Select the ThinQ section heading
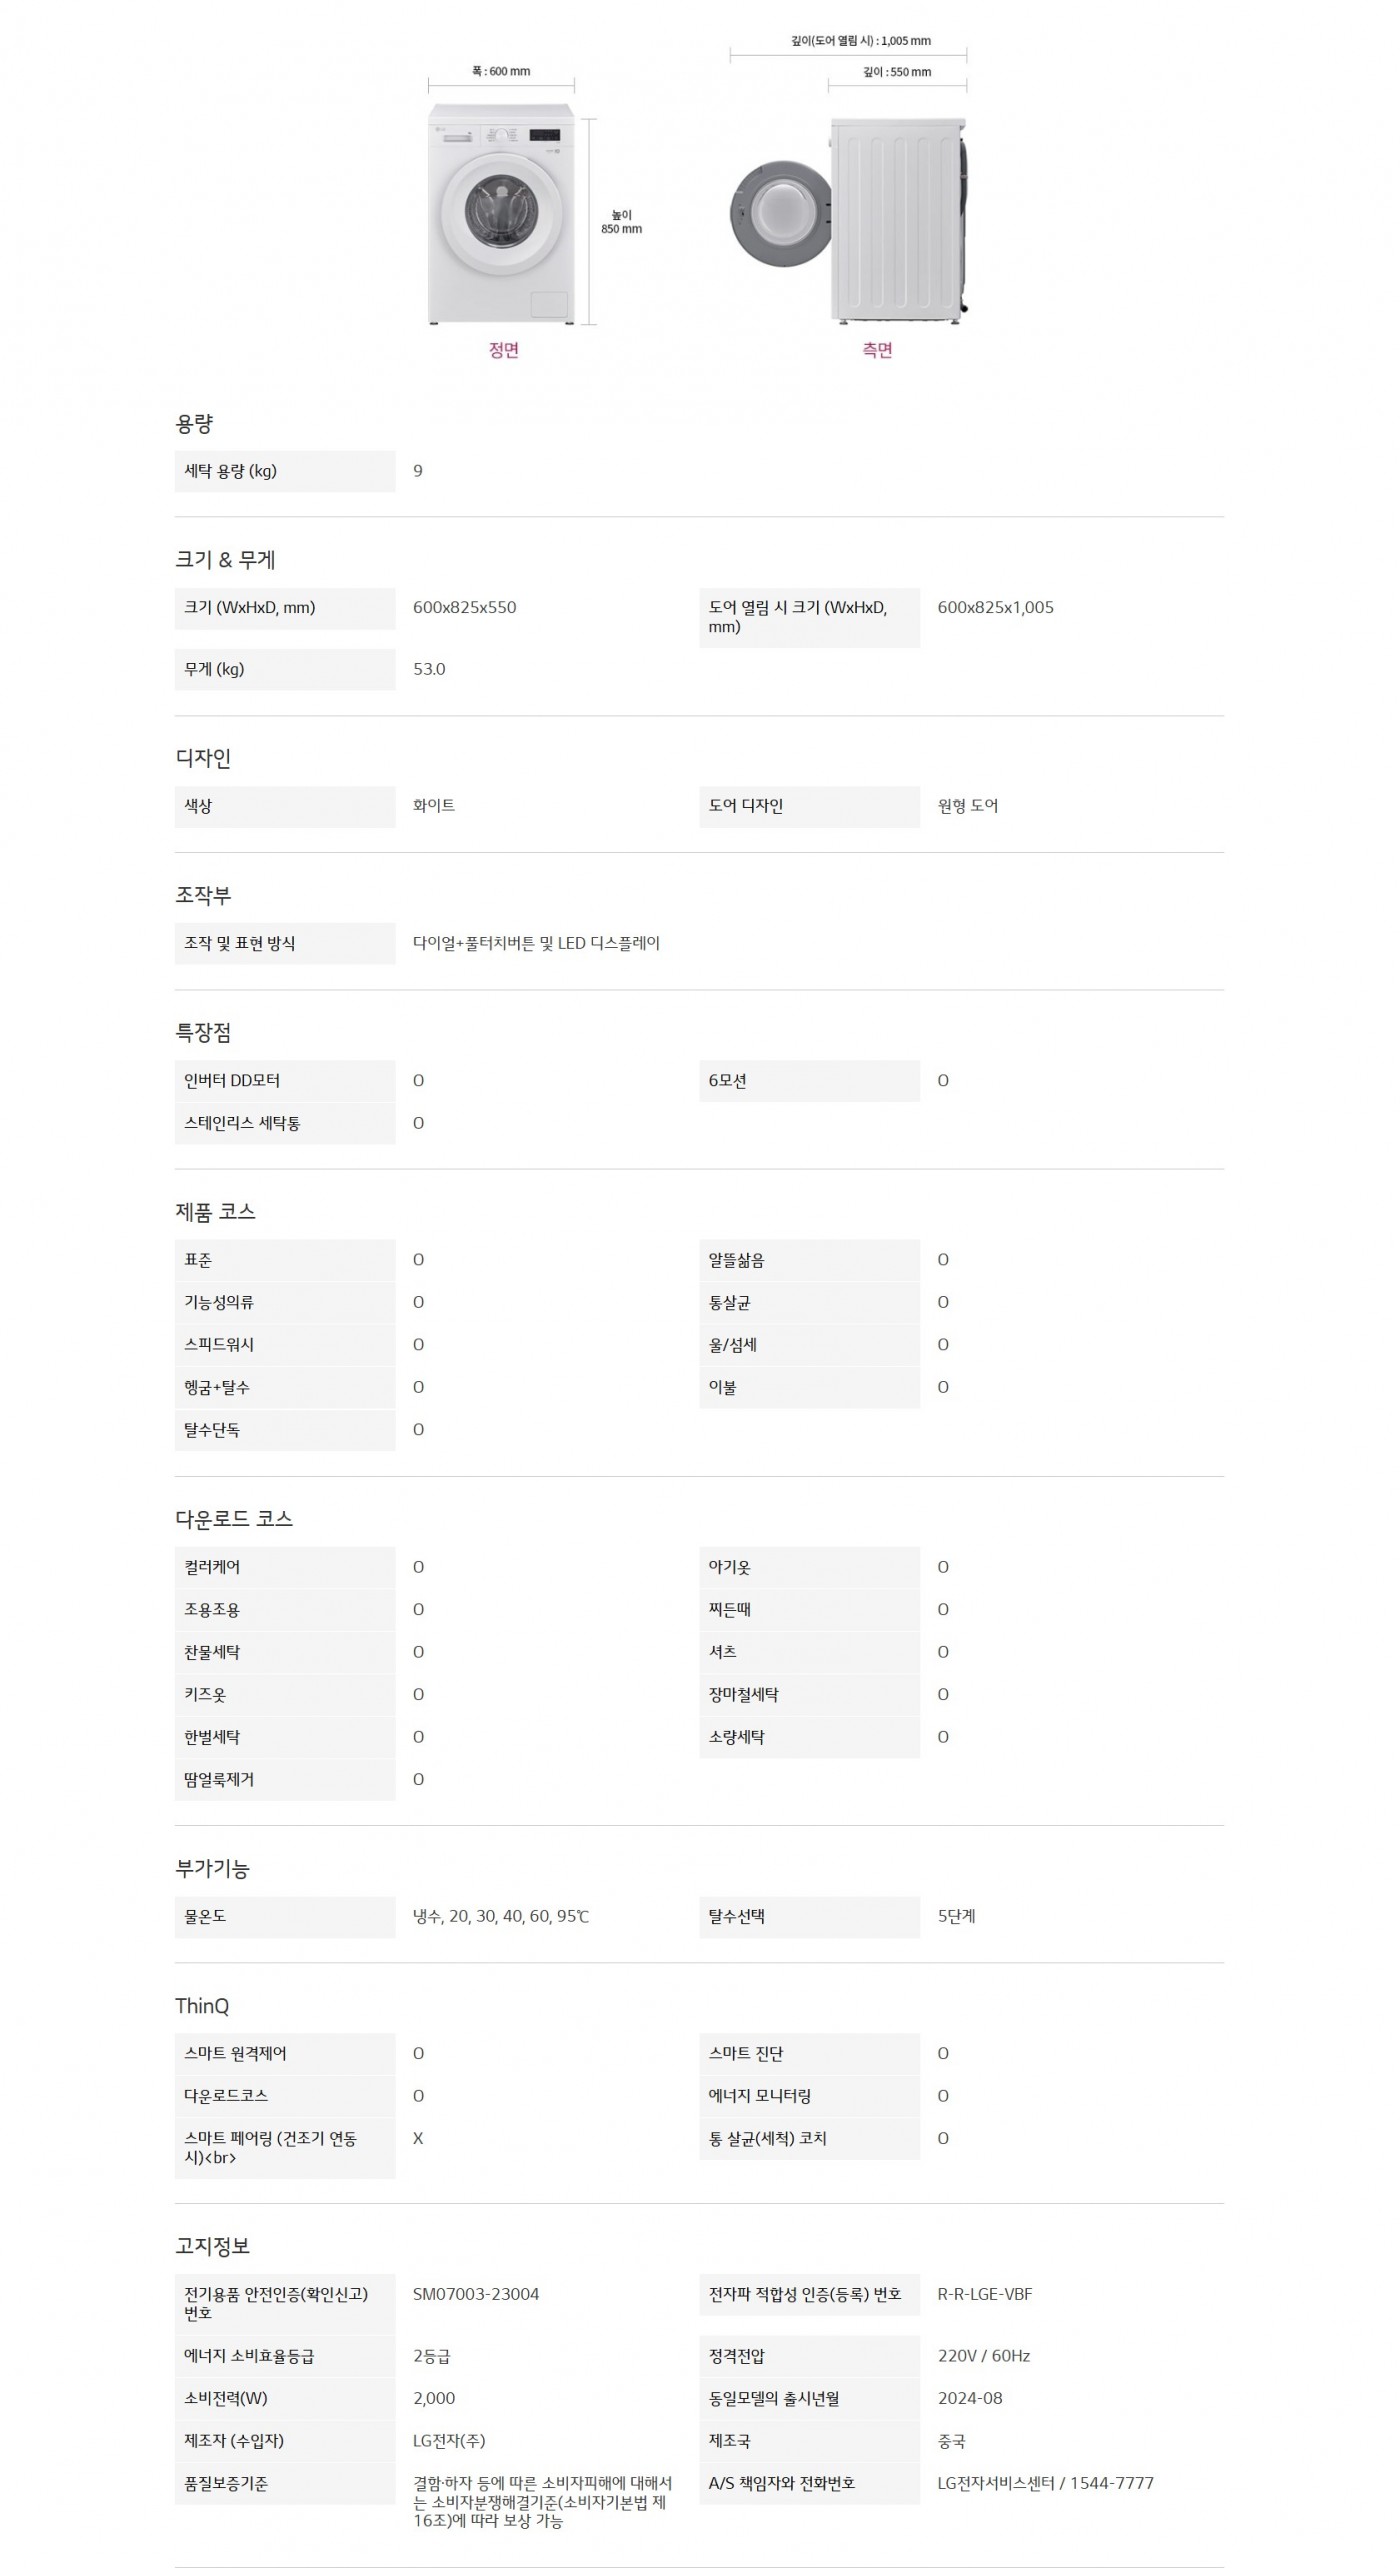The image size is (1400, 2568). click(202, 2006)
